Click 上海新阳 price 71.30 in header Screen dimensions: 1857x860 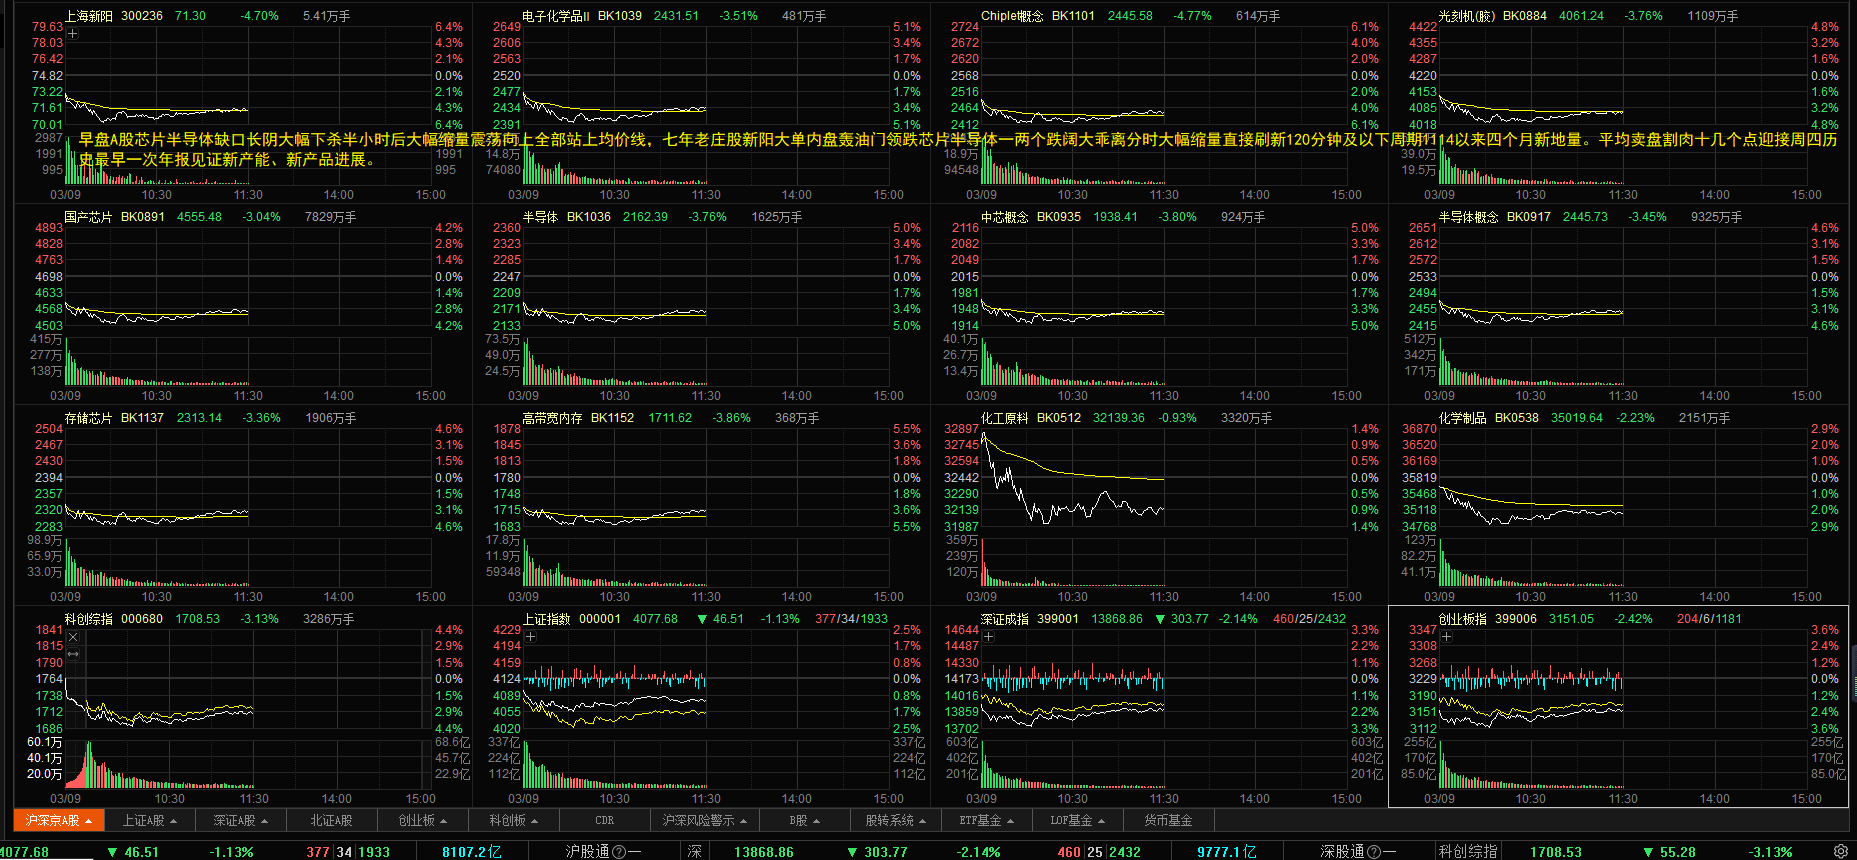click(x=190, y=16)
